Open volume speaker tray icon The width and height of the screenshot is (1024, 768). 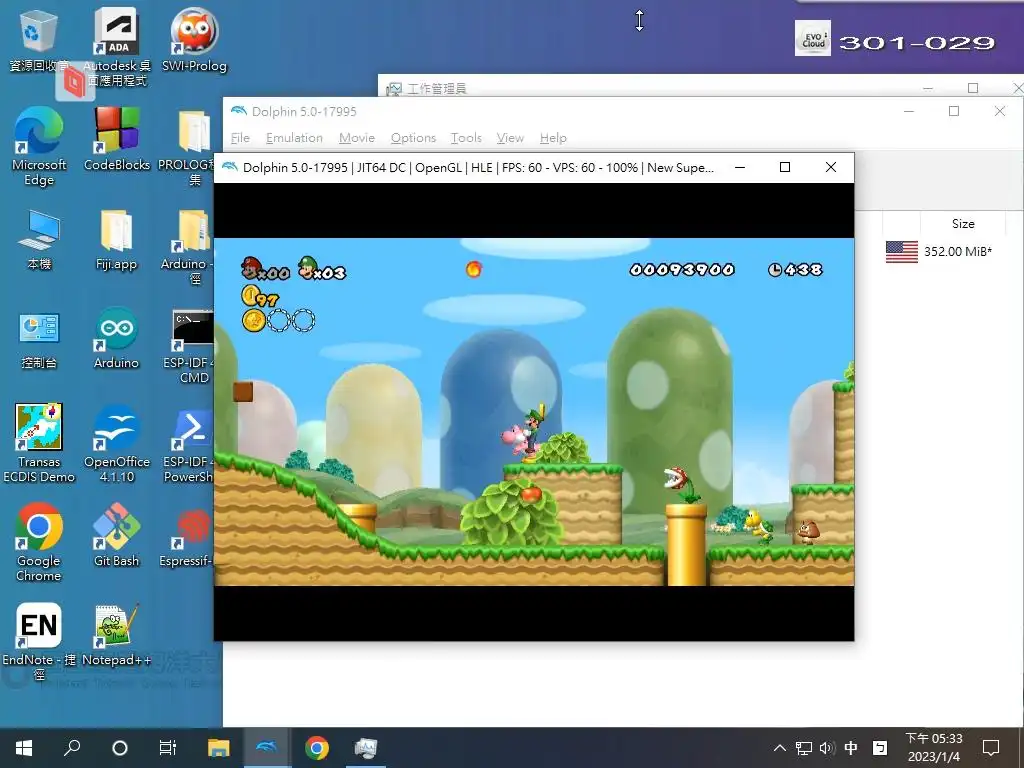point(827,748)
